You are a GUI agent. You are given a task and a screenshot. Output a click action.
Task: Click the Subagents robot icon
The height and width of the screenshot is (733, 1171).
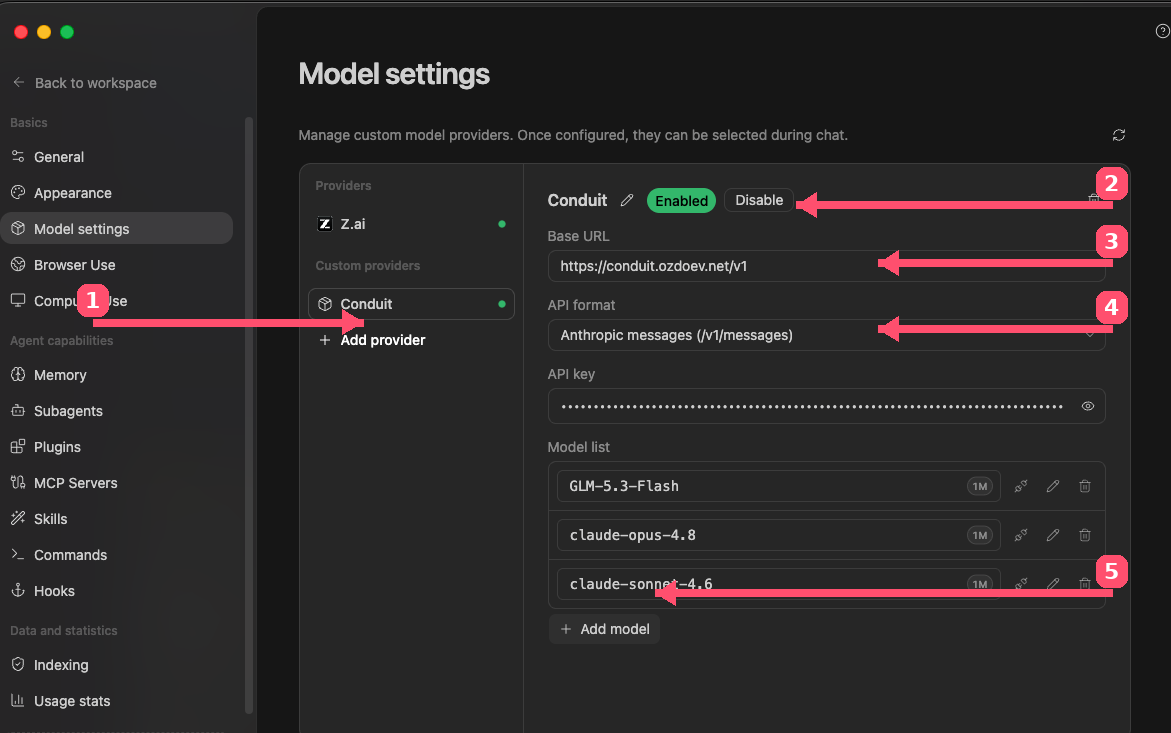[18, 411]
